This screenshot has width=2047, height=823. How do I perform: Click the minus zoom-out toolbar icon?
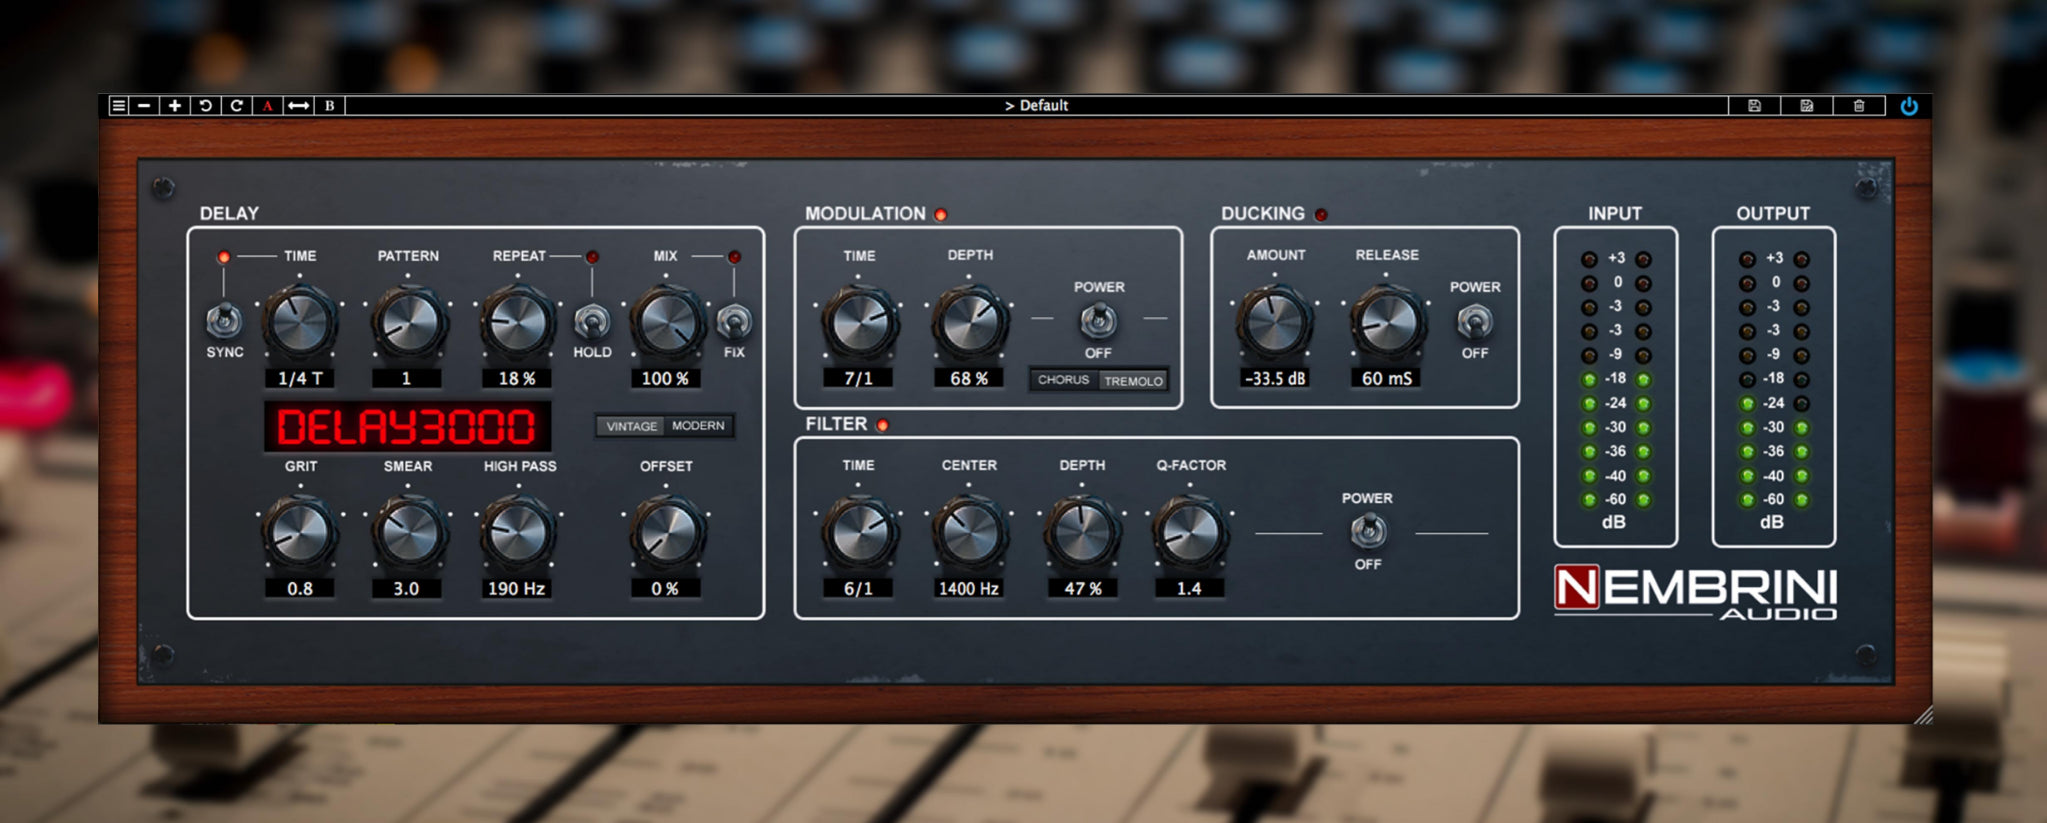point(145,105)
